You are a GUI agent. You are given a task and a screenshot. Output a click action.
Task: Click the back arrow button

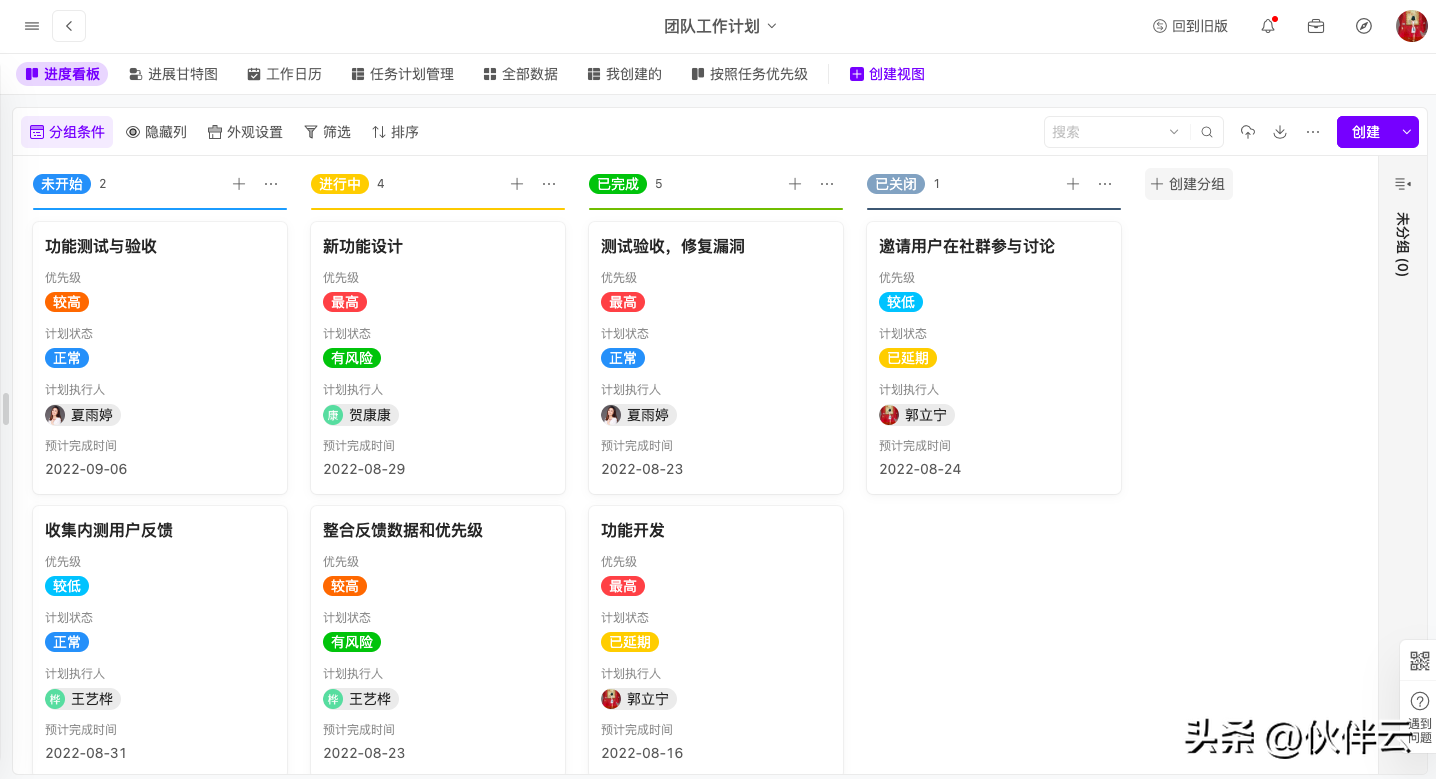[x=69, y=26]
